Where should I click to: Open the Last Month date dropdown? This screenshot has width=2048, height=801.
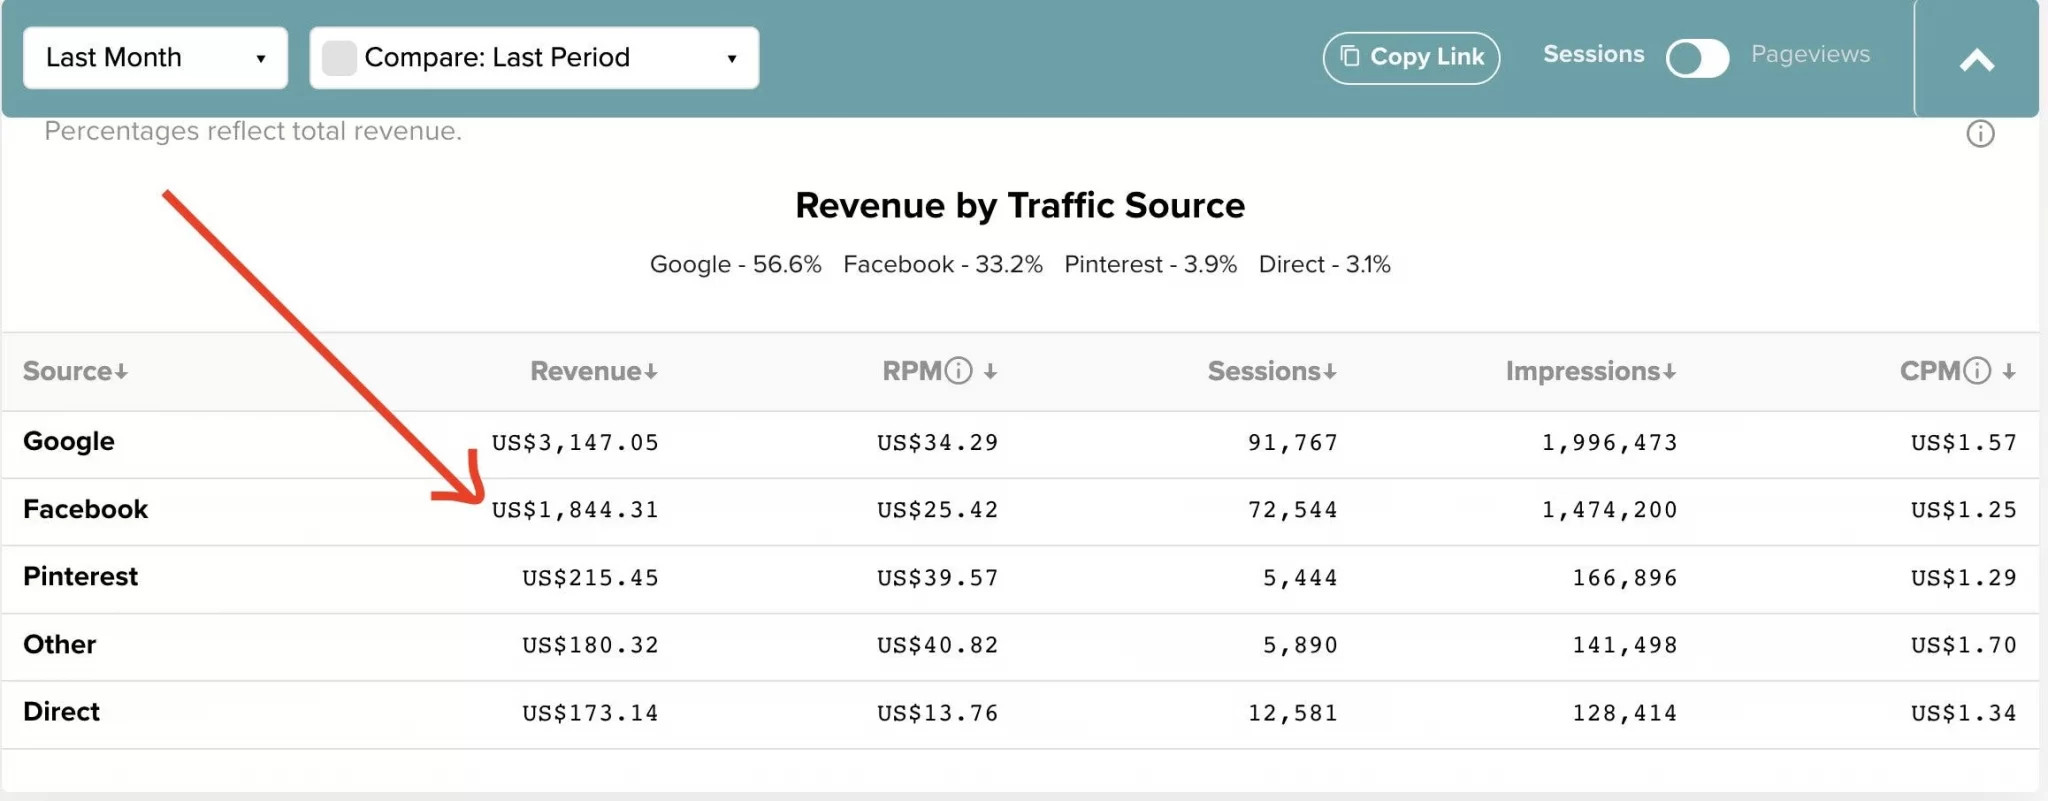156,58
